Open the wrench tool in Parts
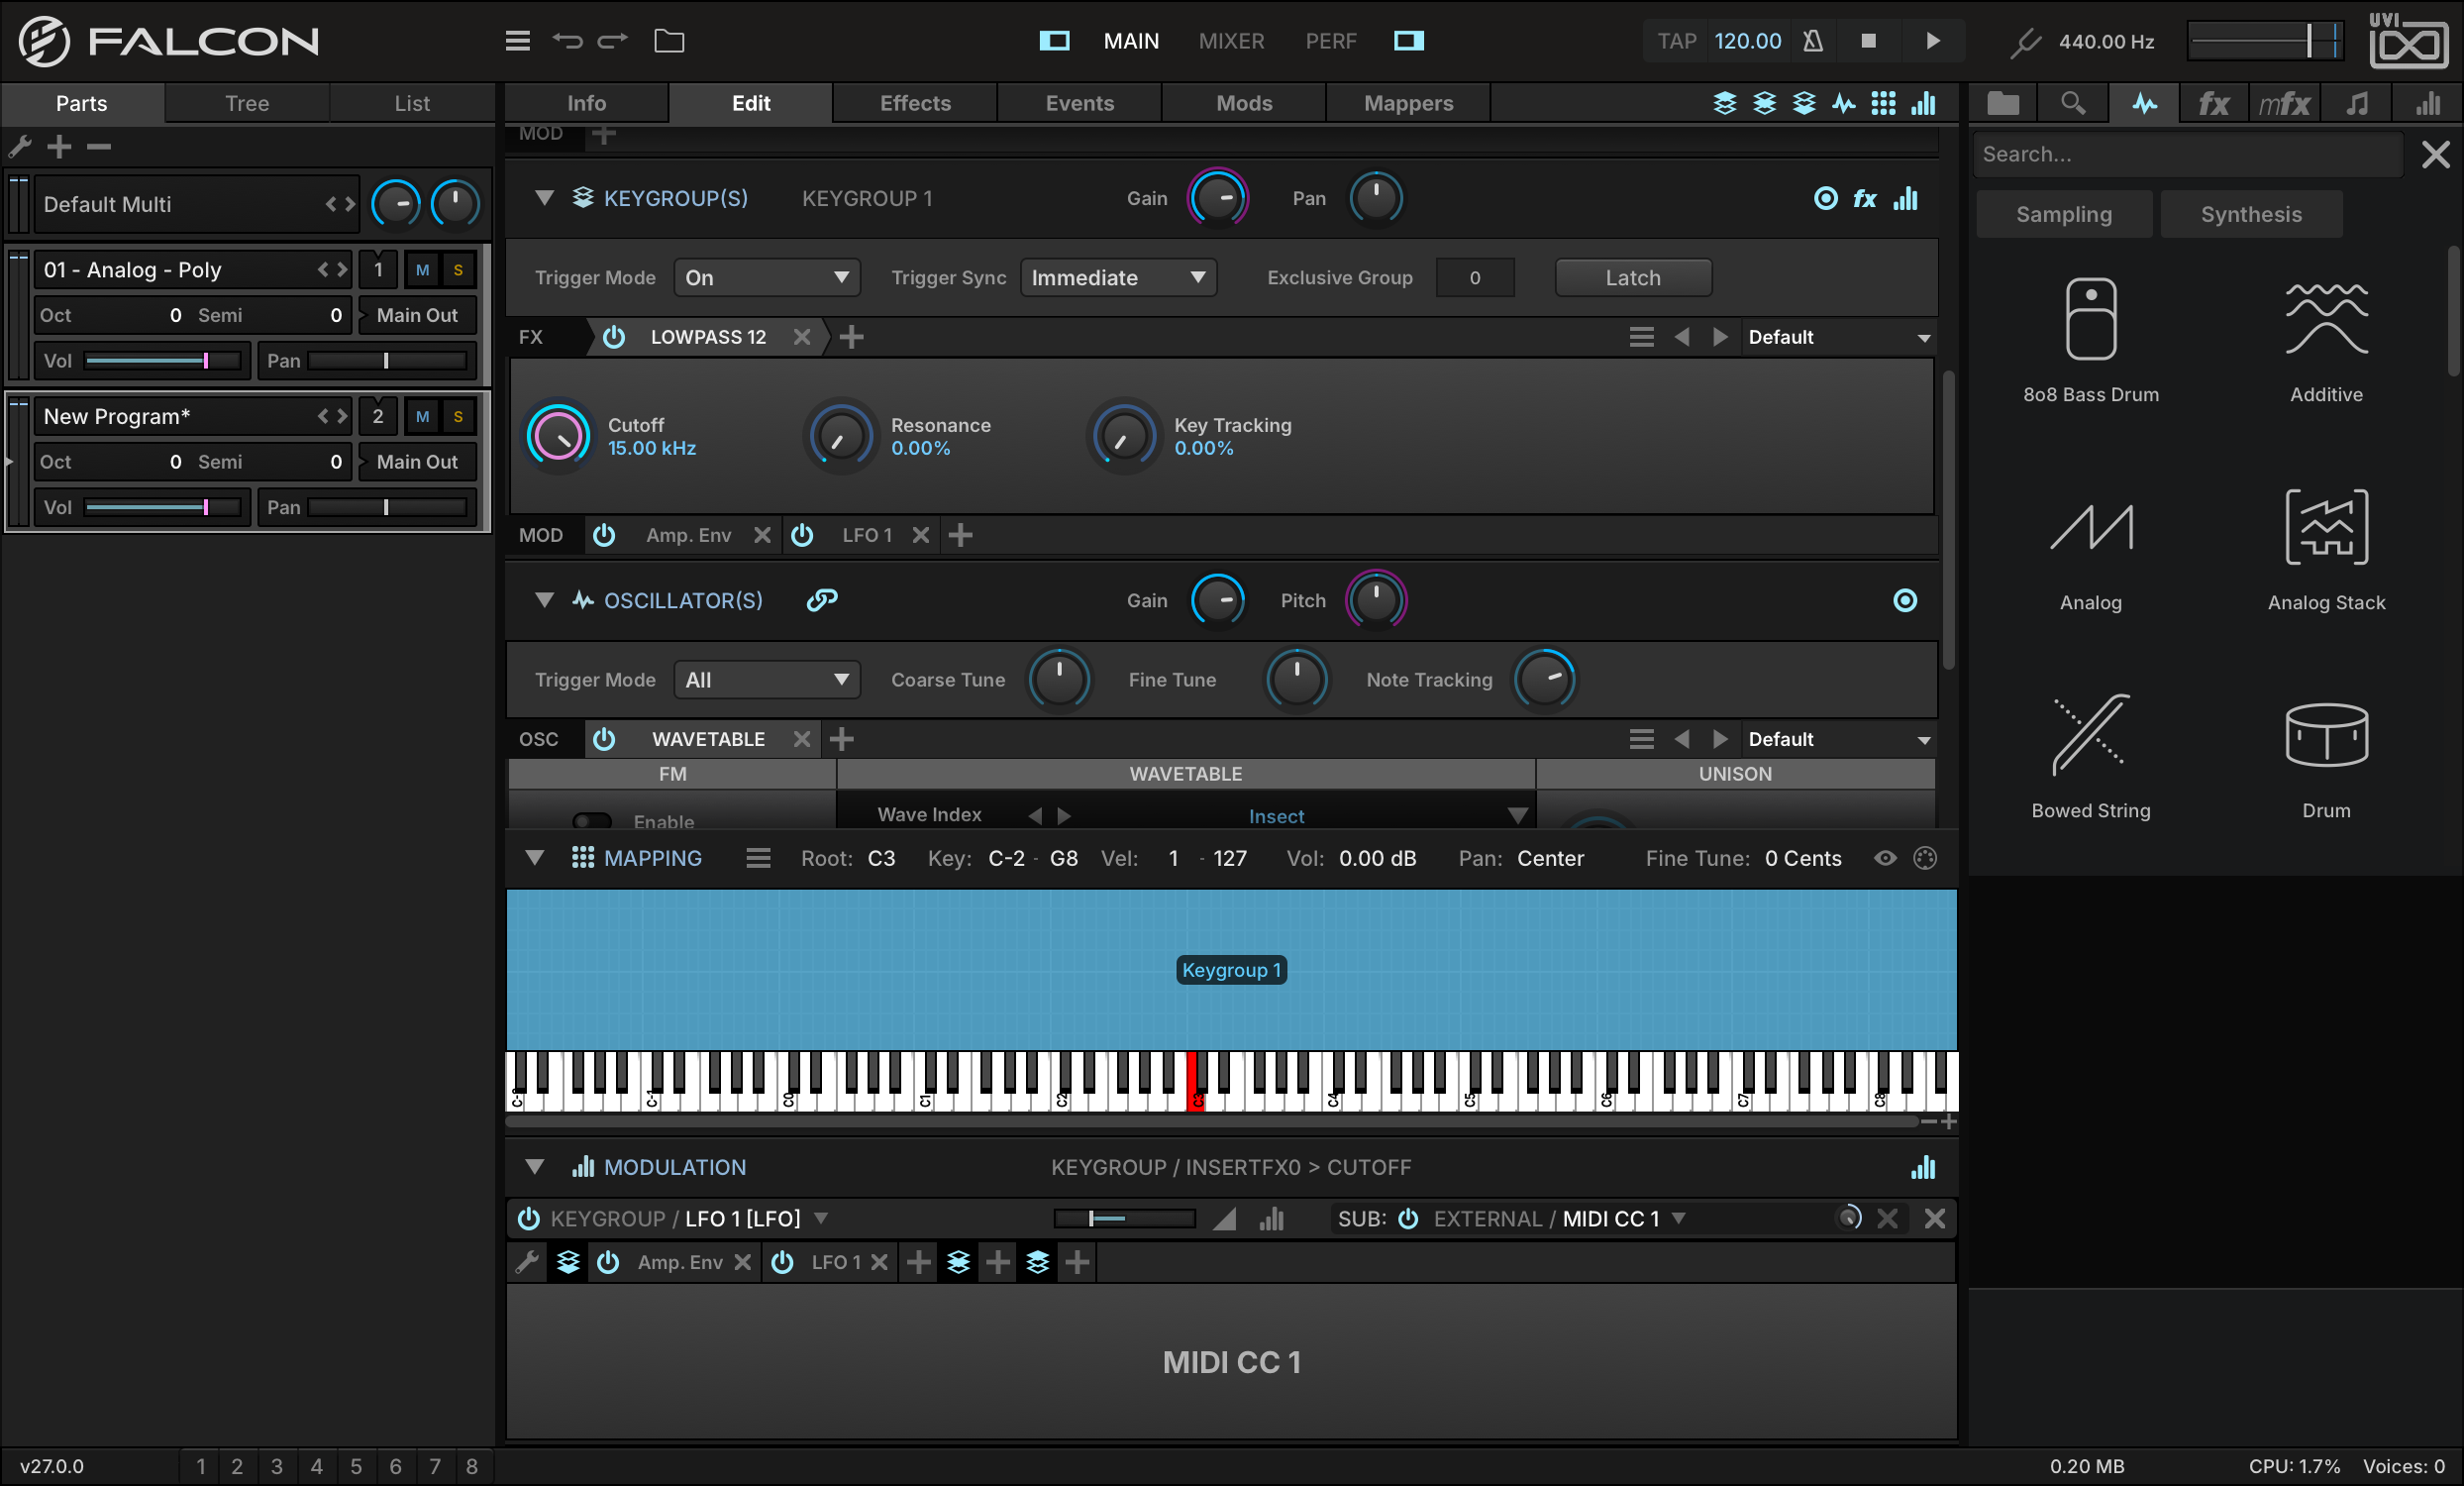 pos(20,147)
